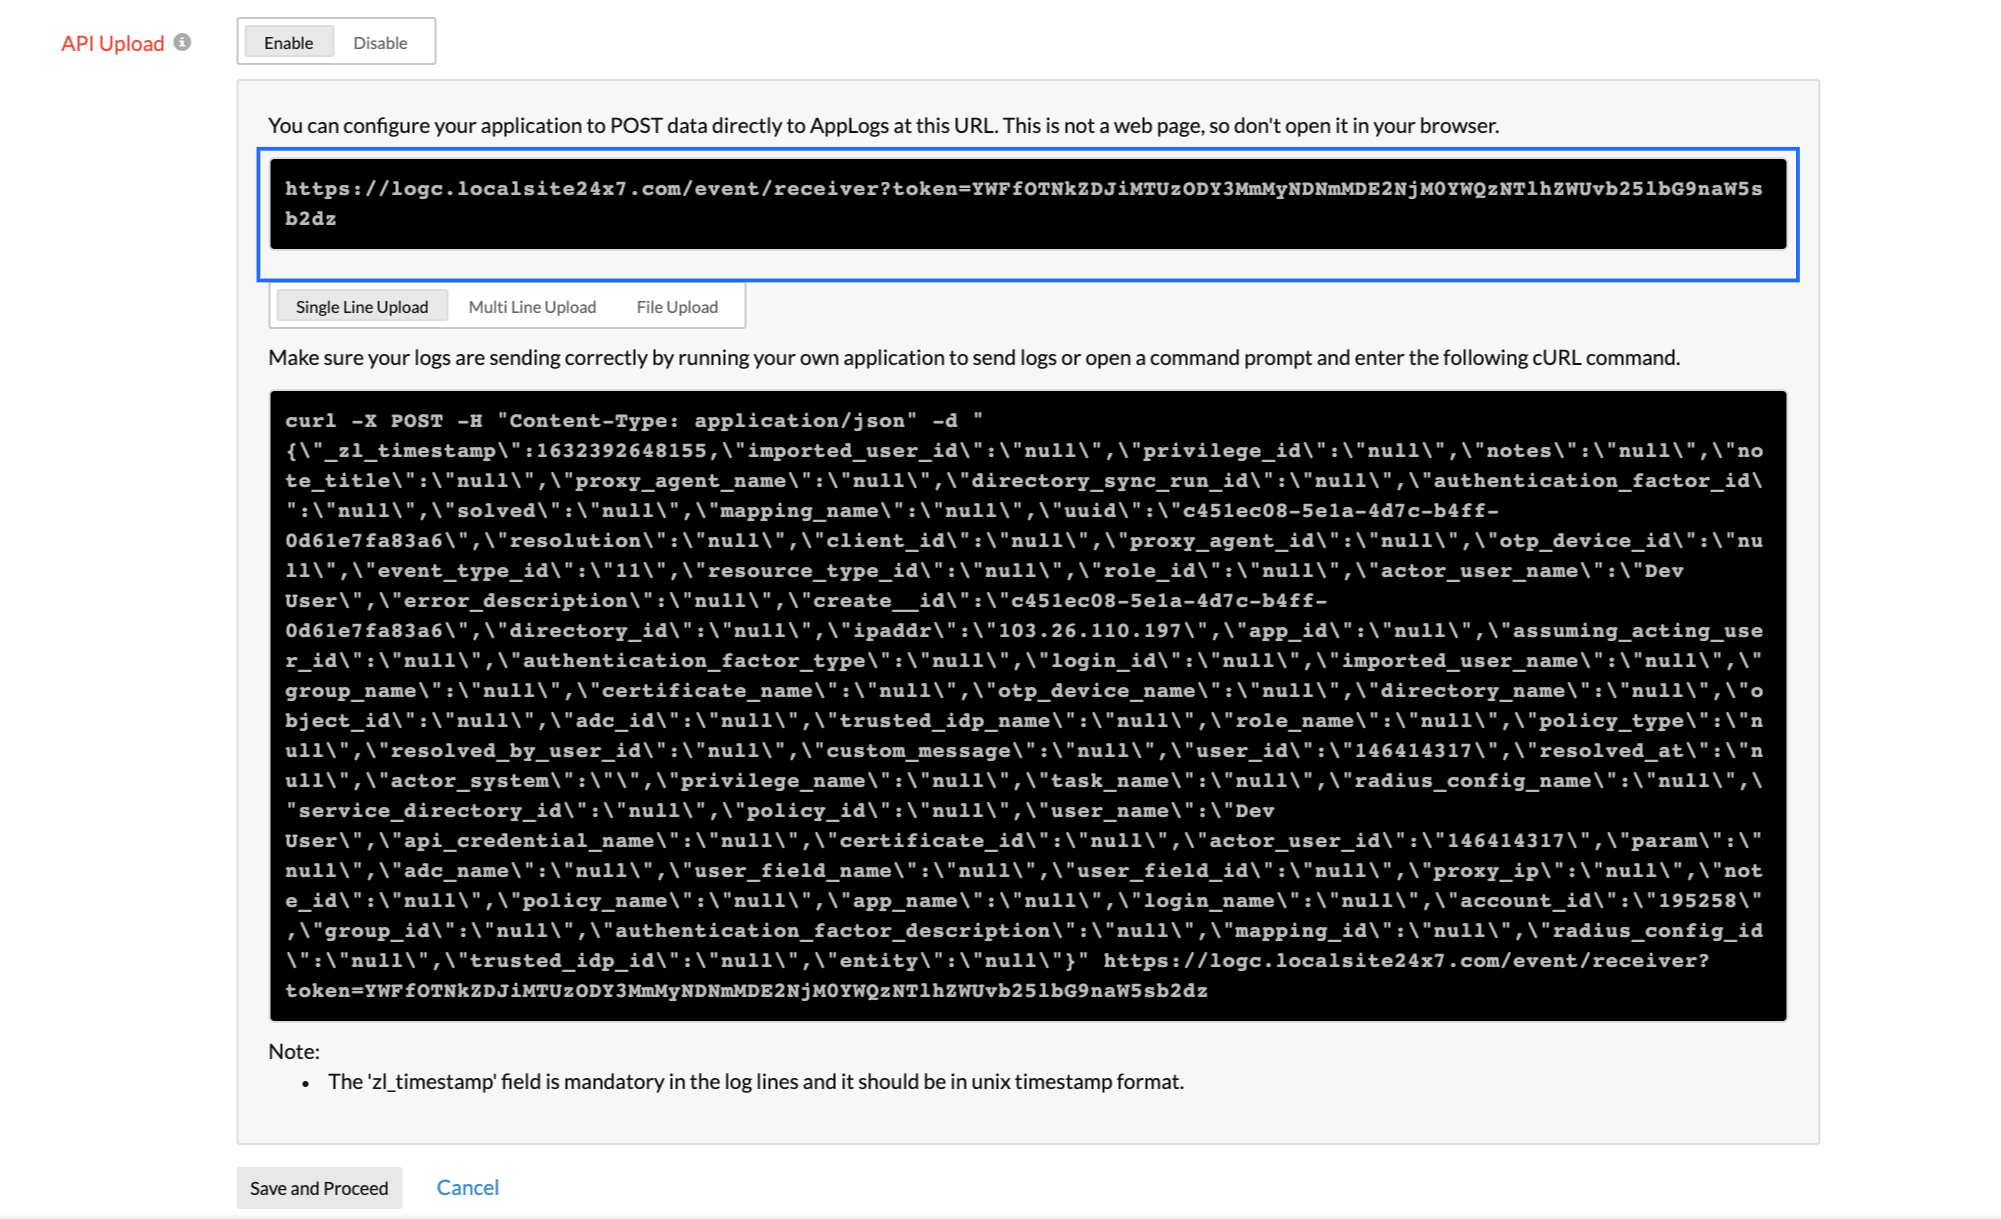Click the token on the cURL command's last line
2001x1219 pixels.
tap(745, 991)
